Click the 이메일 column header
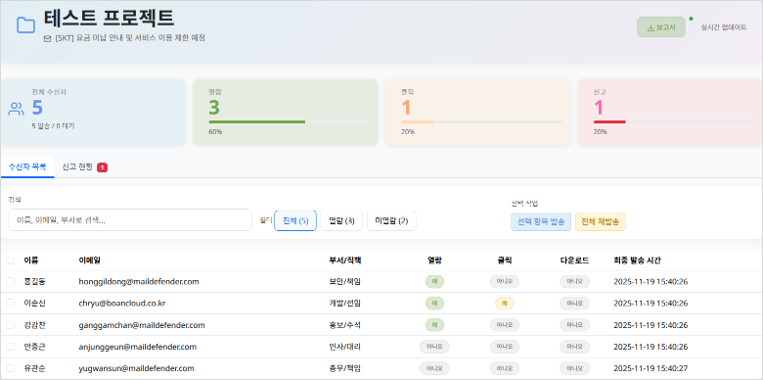 click(x=90, y=260)
